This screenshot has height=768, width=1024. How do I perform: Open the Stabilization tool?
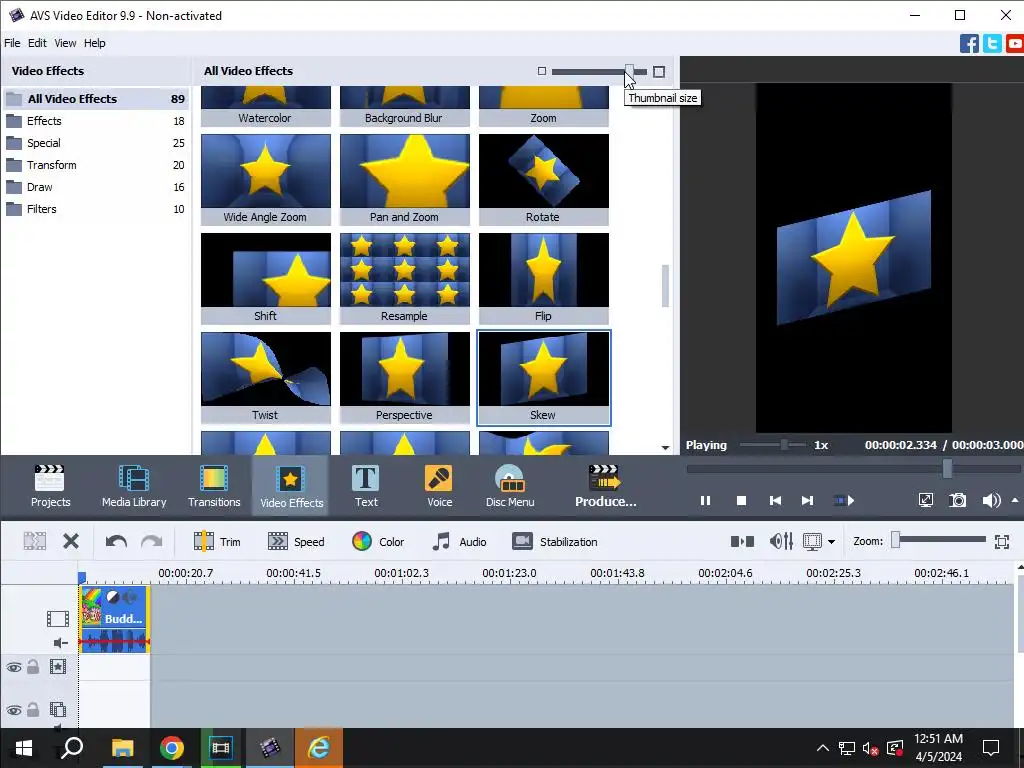(555, 541)
